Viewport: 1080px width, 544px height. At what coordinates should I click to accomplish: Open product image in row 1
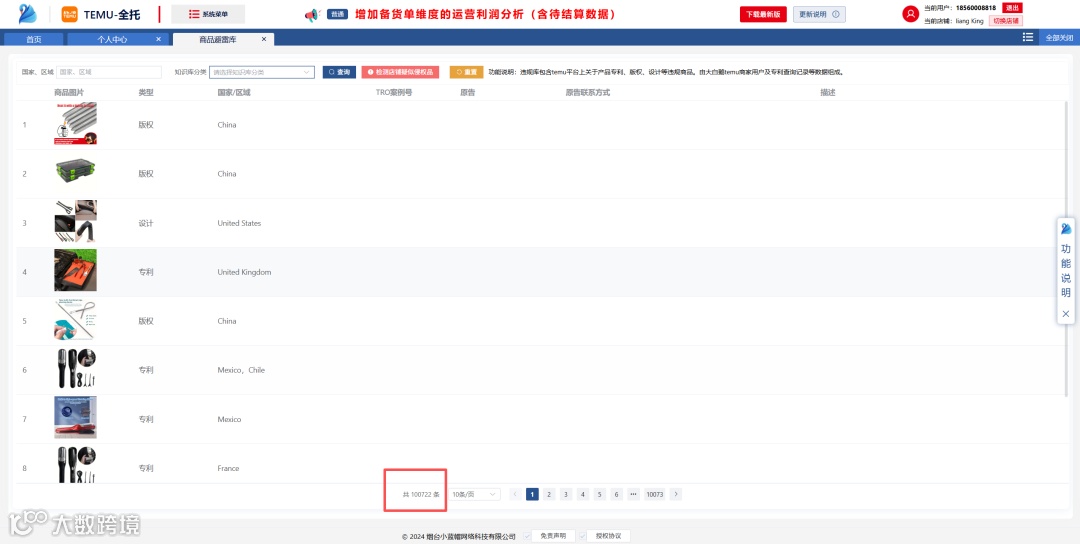pyautogui.click(x=76, y=124)
